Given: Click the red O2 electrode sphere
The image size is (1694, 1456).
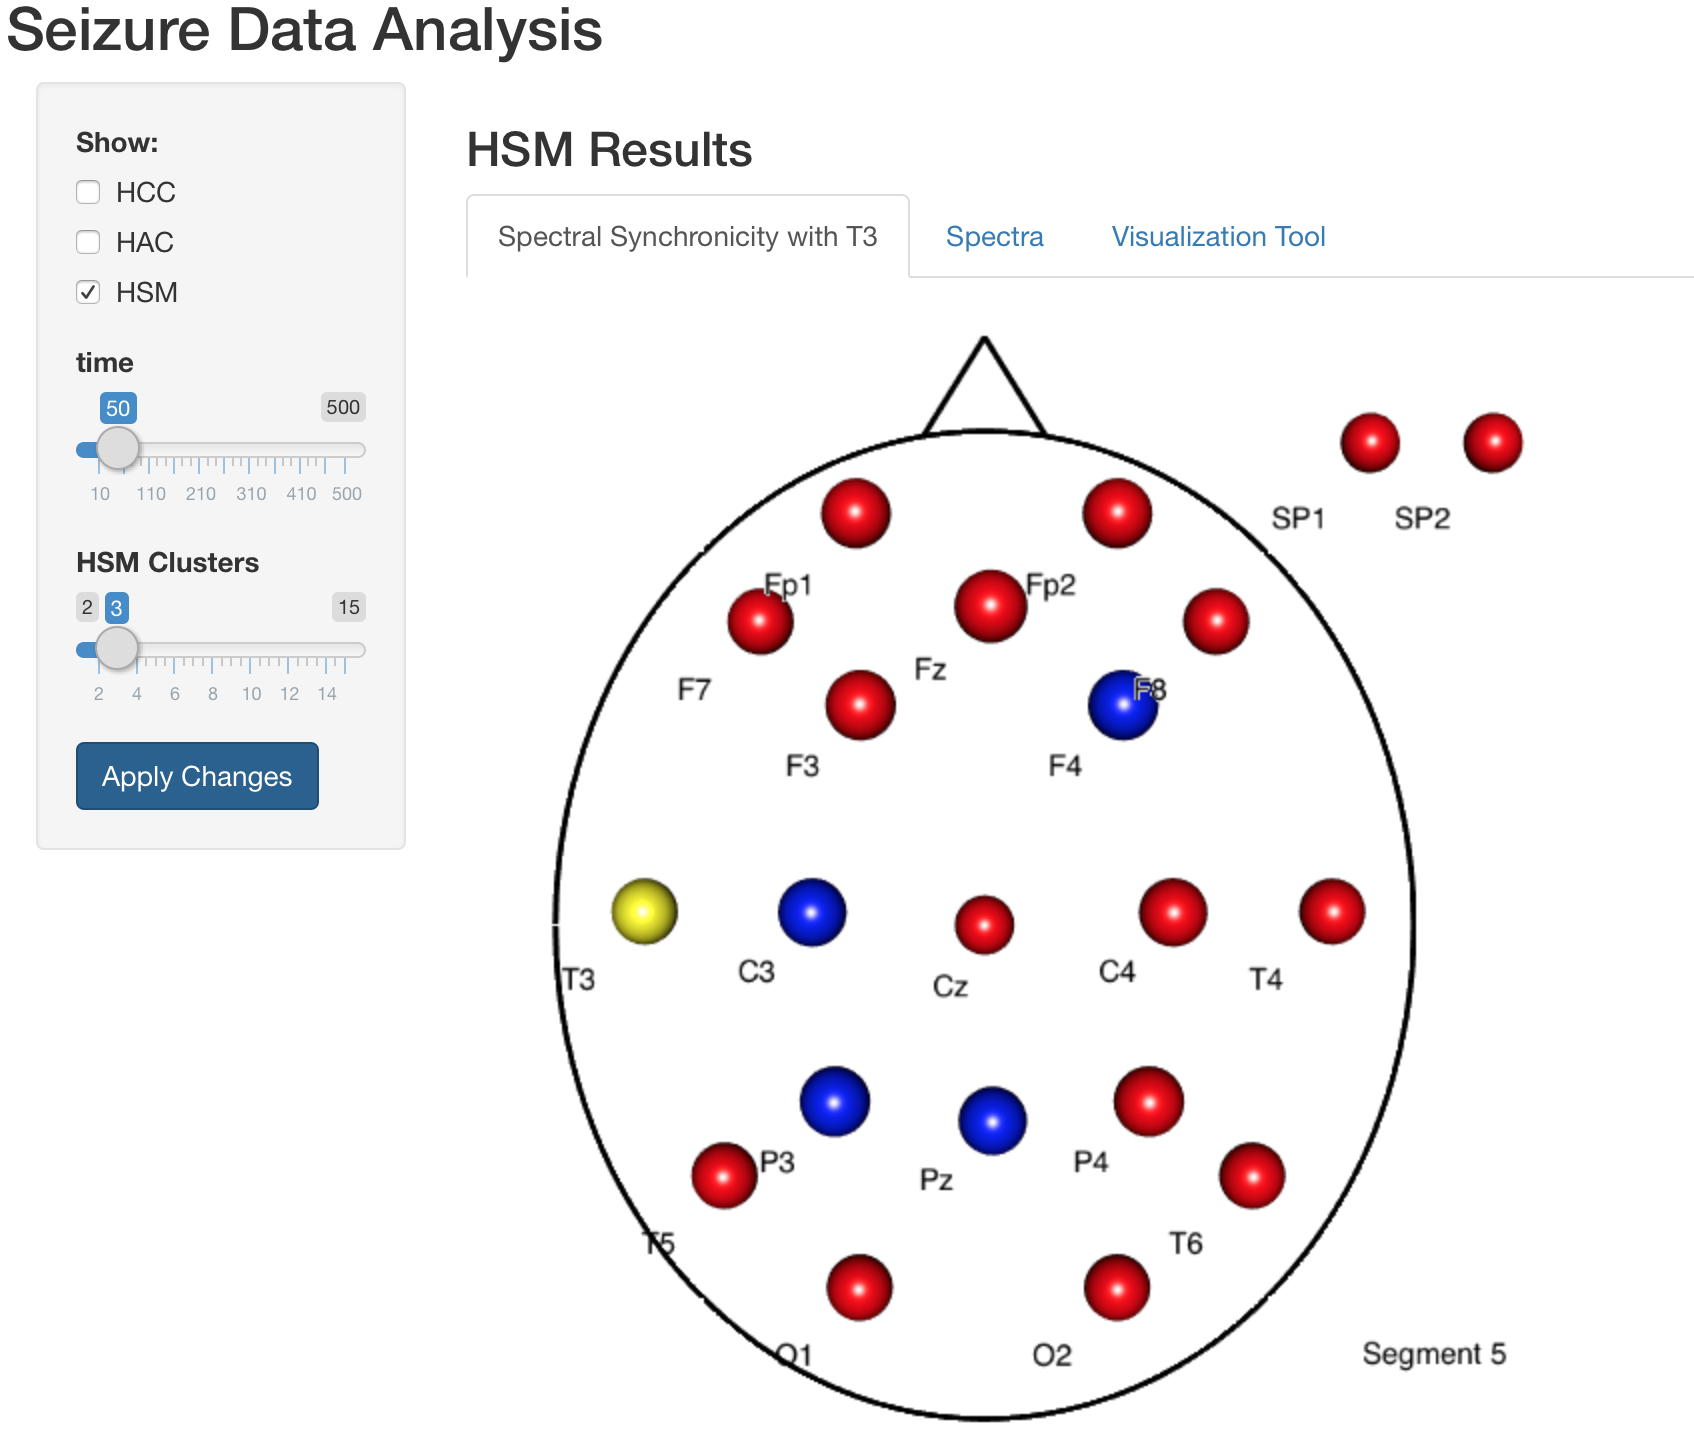Looking at the screenshot, I should click(x=1117, y=1287).
